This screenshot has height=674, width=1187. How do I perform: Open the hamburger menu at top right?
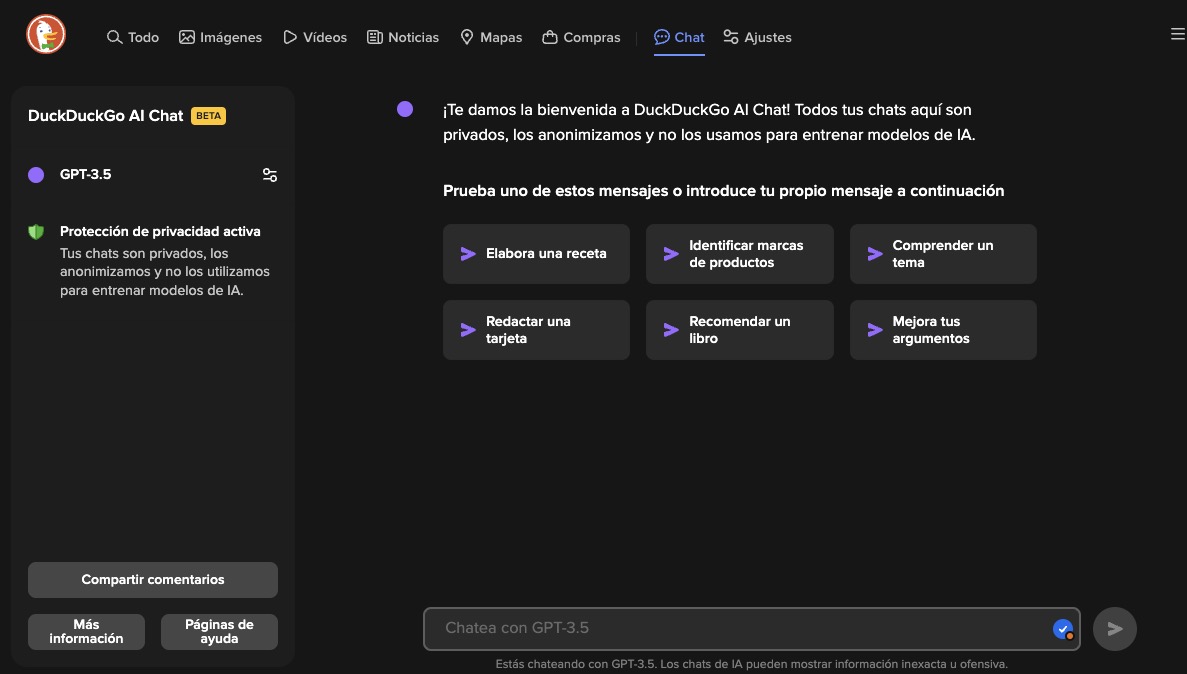click(x=1177, y=33)
